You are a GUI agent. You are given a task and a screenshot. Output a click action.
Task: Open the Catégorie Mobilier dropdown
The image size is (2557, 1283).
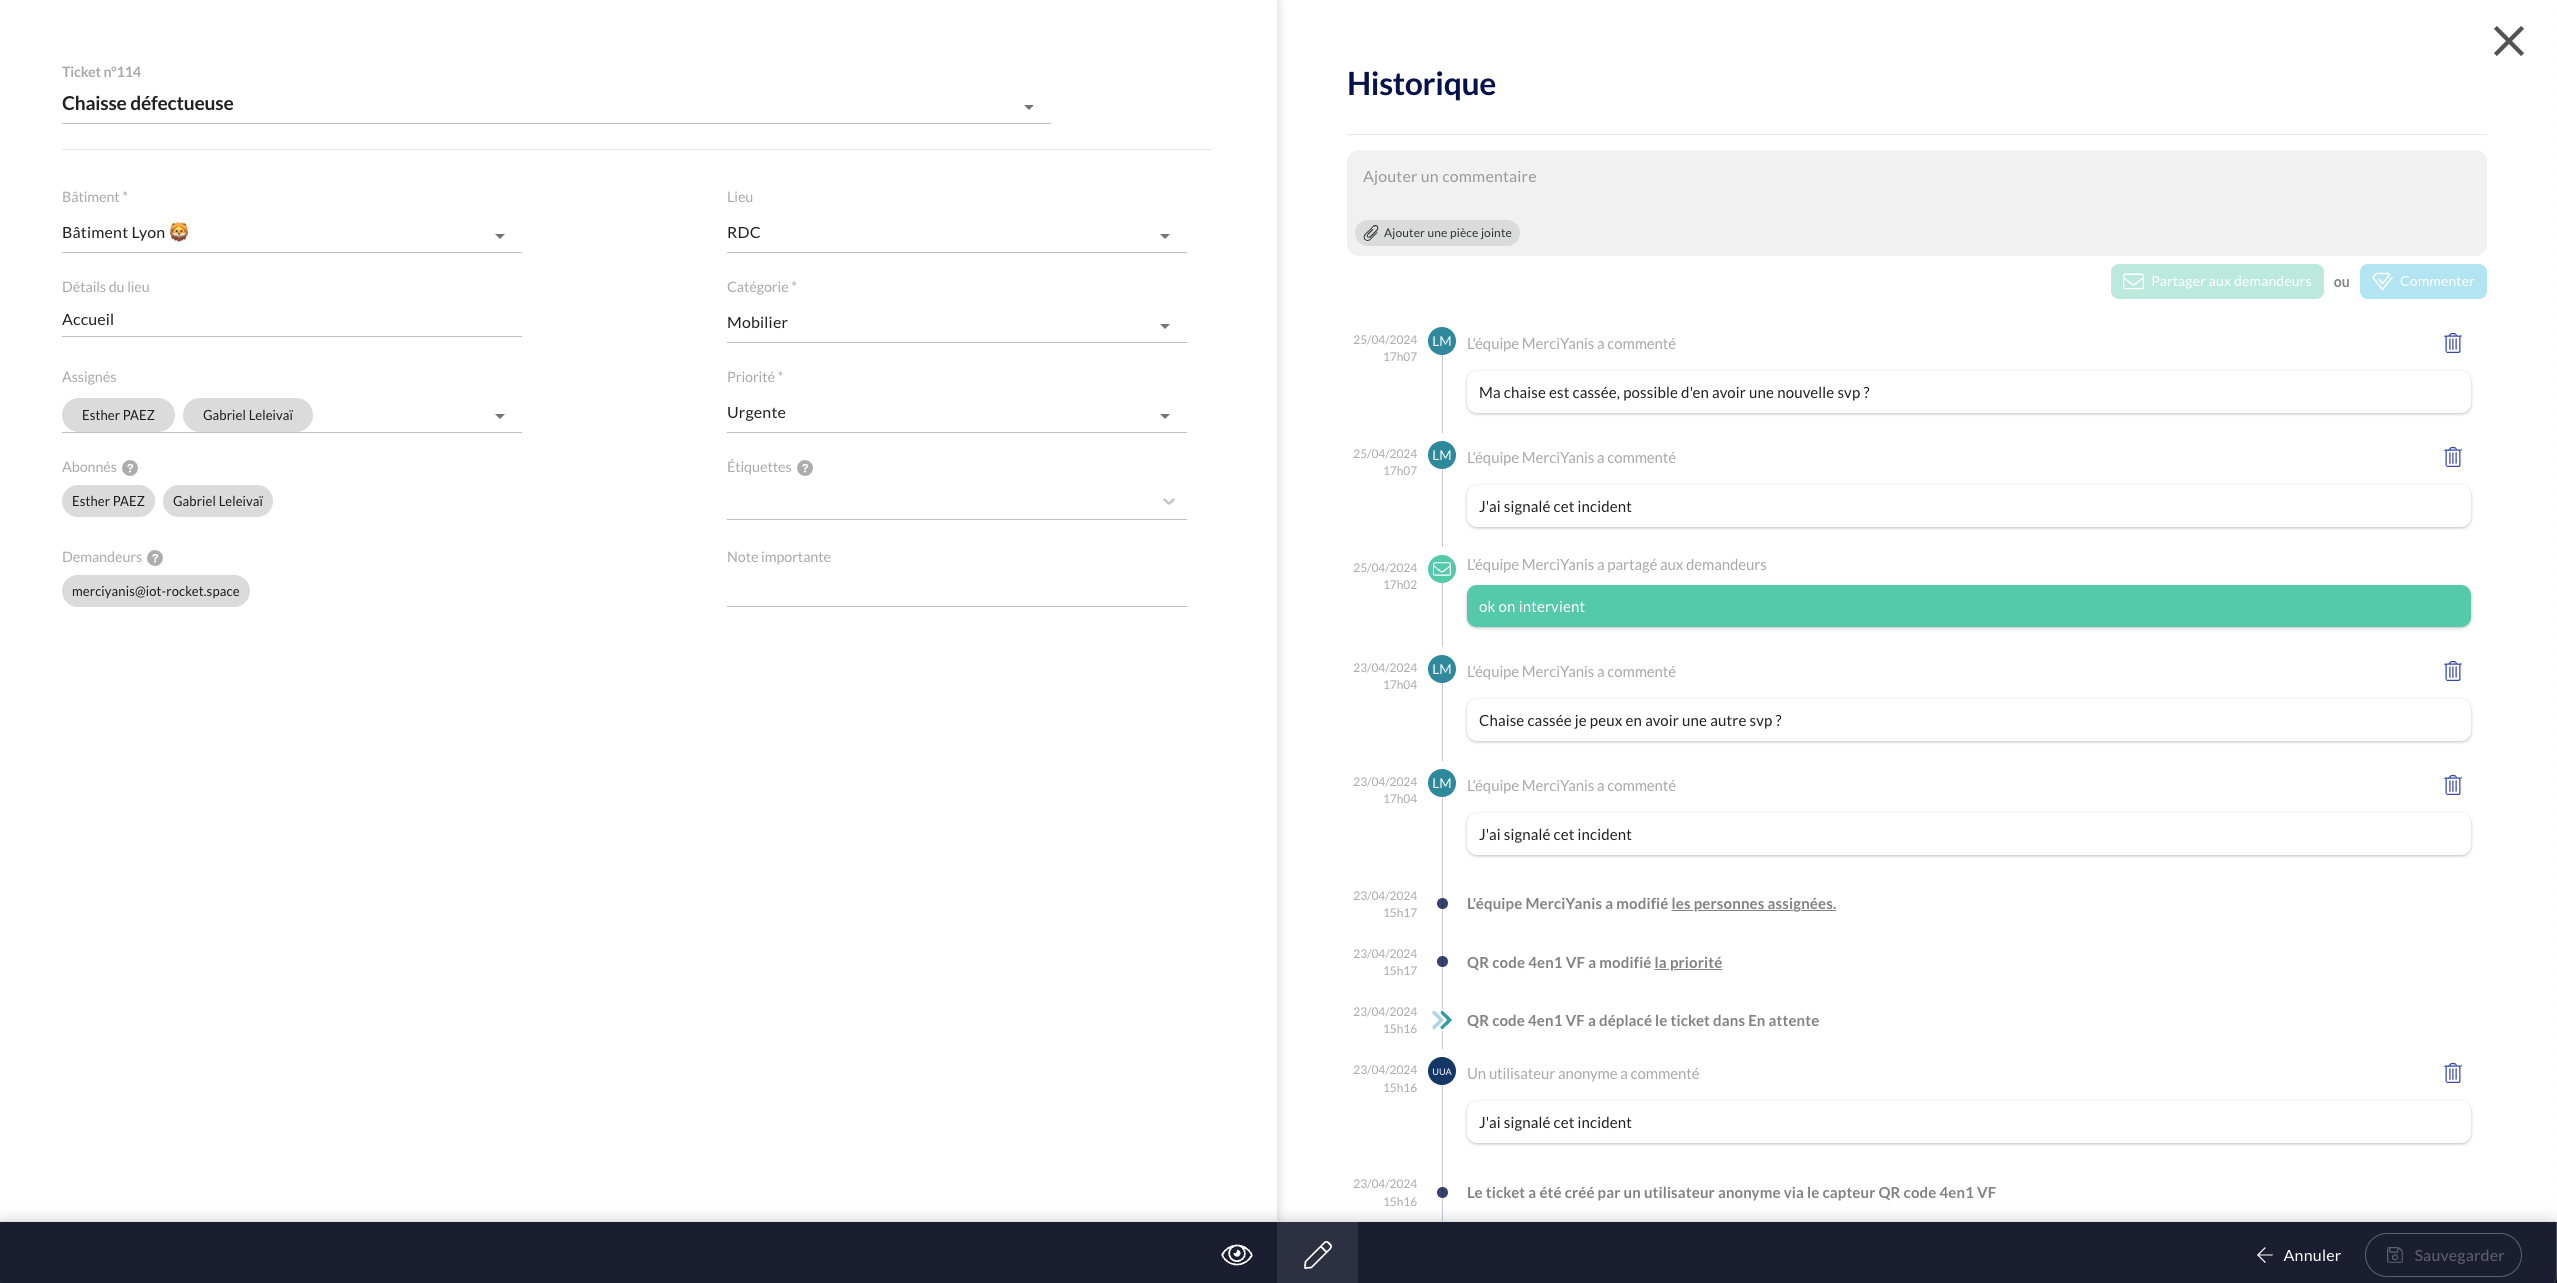[1164, 326]
